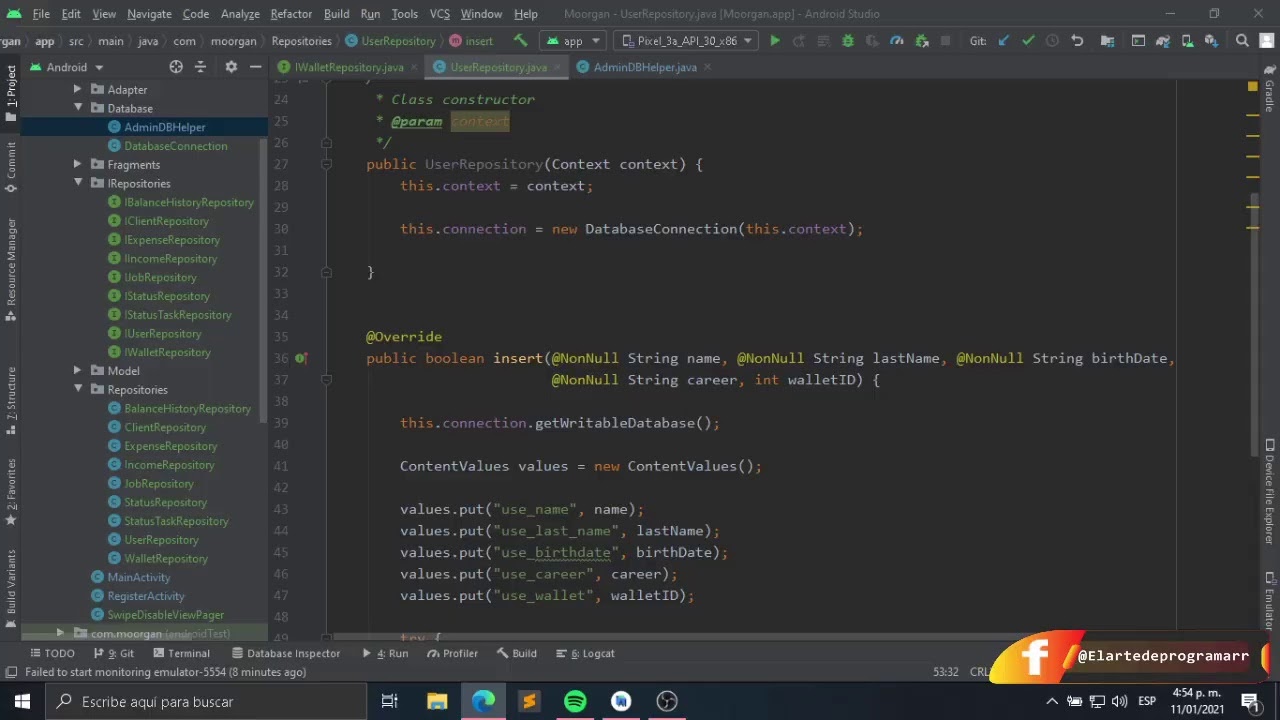1280x720 pixels.
Task: Open the Pixel_3a_API_30_x86 device dropdown
Action: pyautogui.click(x=687, y=41)
